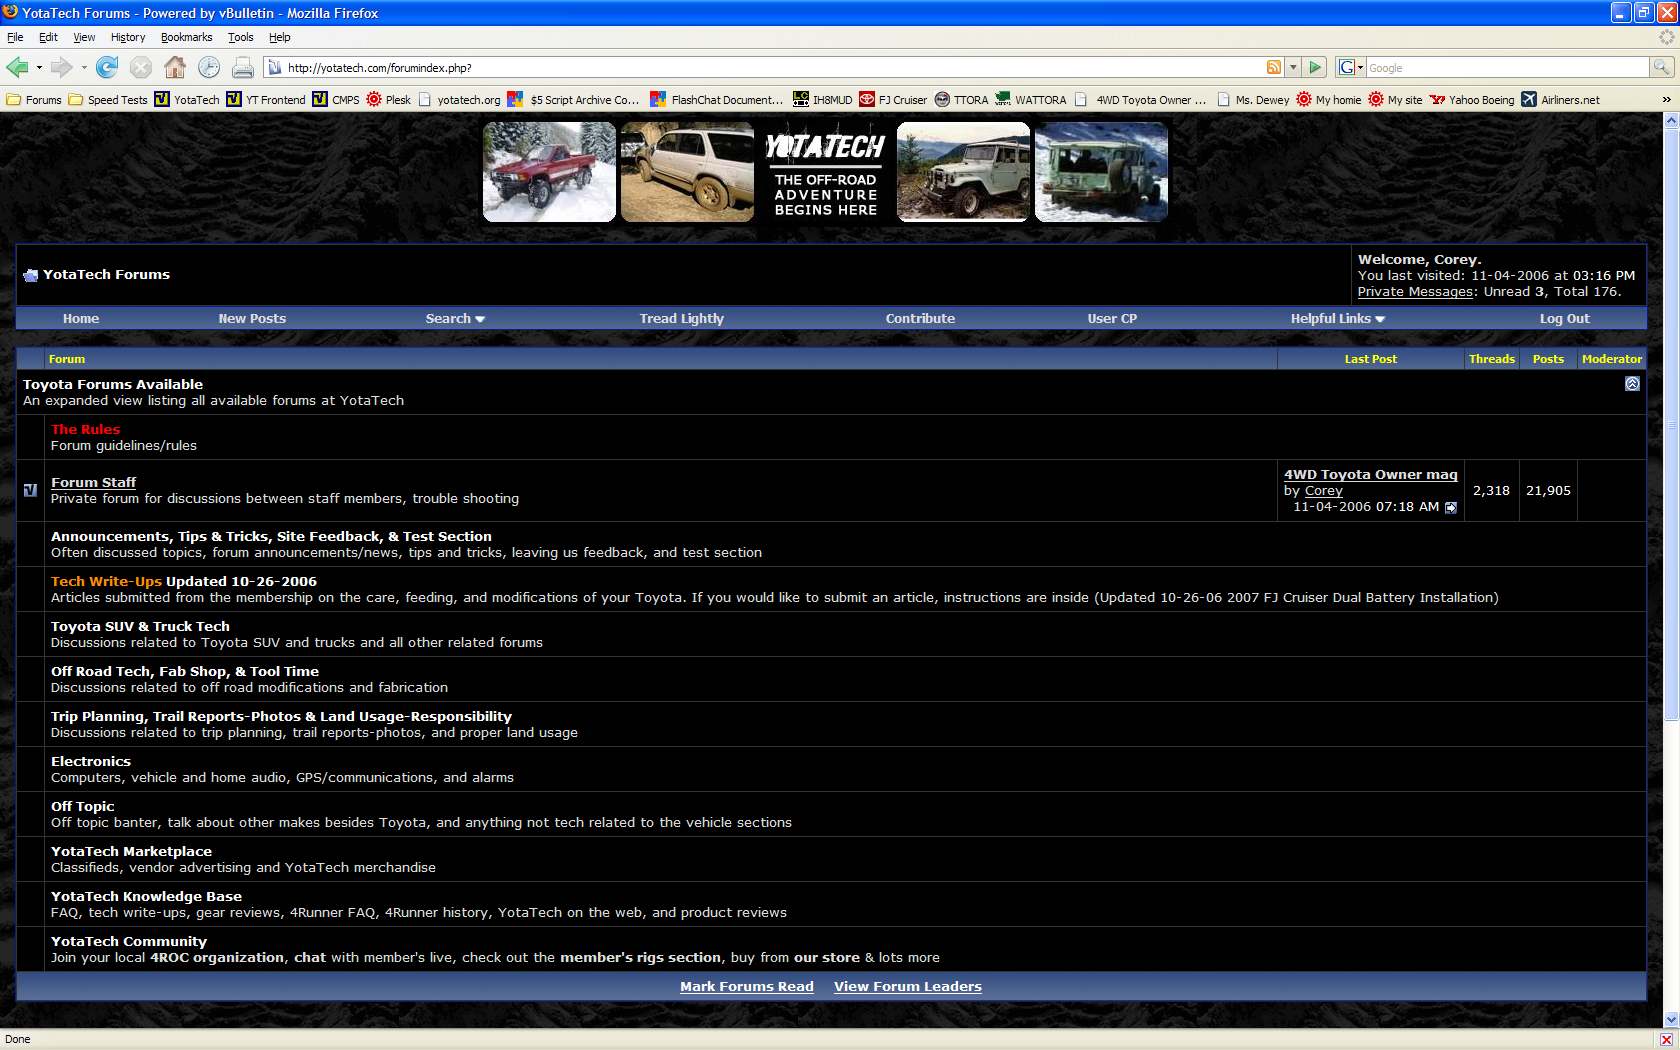Image resolution: width=1680 pixels, height=1050 pixels.
Task: Open the Off Topic forum
Action: pos(83,806)
